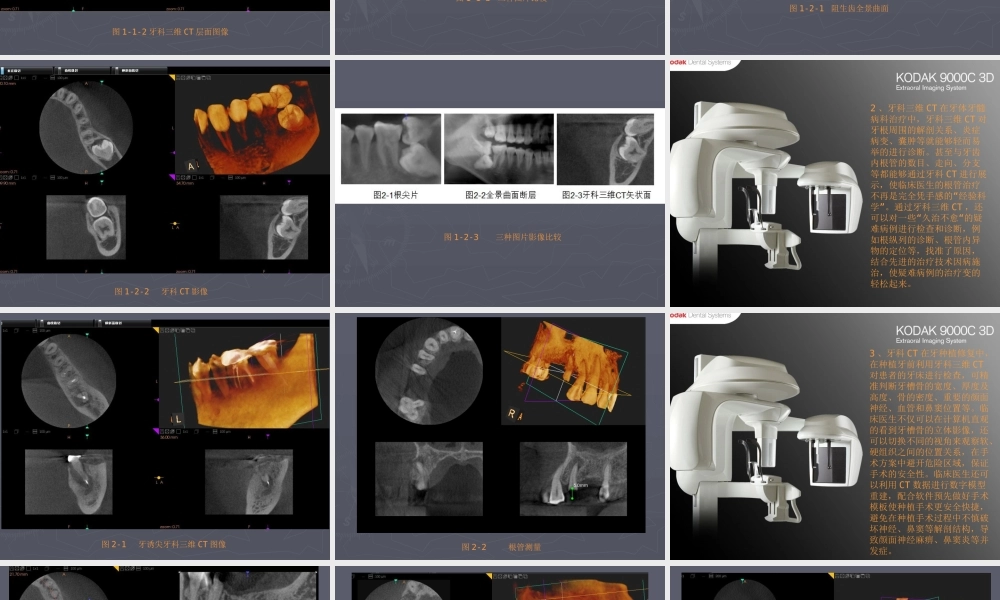Open the KODAK slide starting with 2、牙科三维 CT
Image resolution: width=1000 pixels, height=600 pixels.
[x=835, y=184]
